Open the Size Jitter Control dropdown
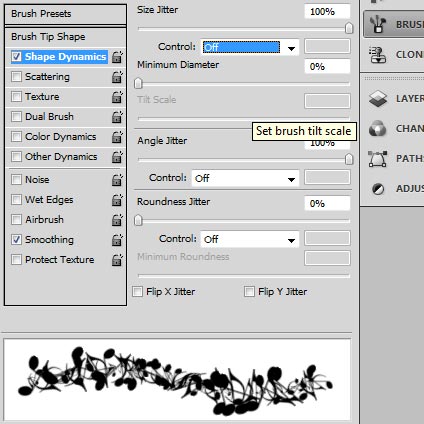This screenshot has width=424, height=424. coord(250,47)
